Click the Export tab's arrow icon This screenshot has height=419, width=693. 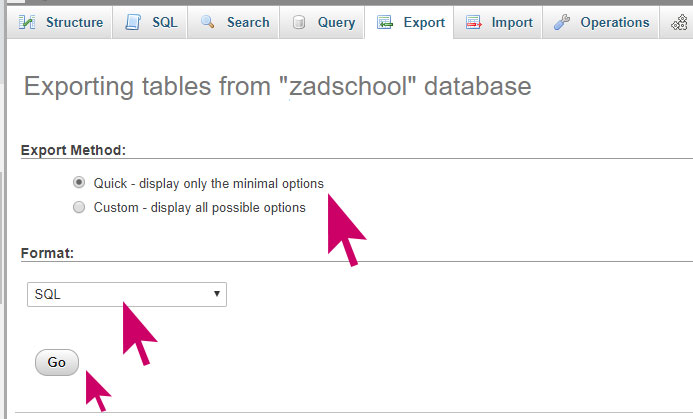pyautogui.click(x=385, y=22)
